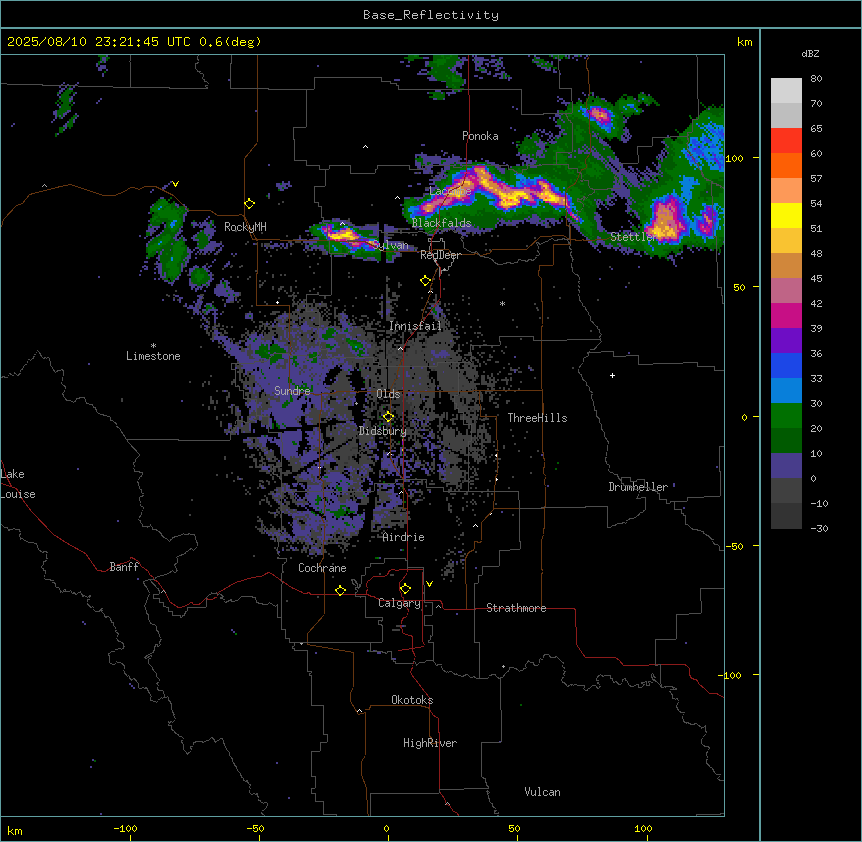The image size is (862, 842).
Task: Pick the purple 36-39 dBZ legend swatch
Action: tap(786, 341)
